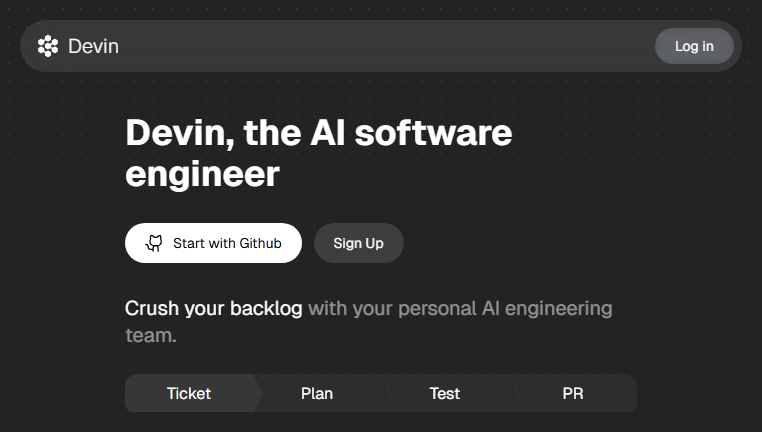
Task: Click the GitHub cat icon
Action: coord(154,243)
